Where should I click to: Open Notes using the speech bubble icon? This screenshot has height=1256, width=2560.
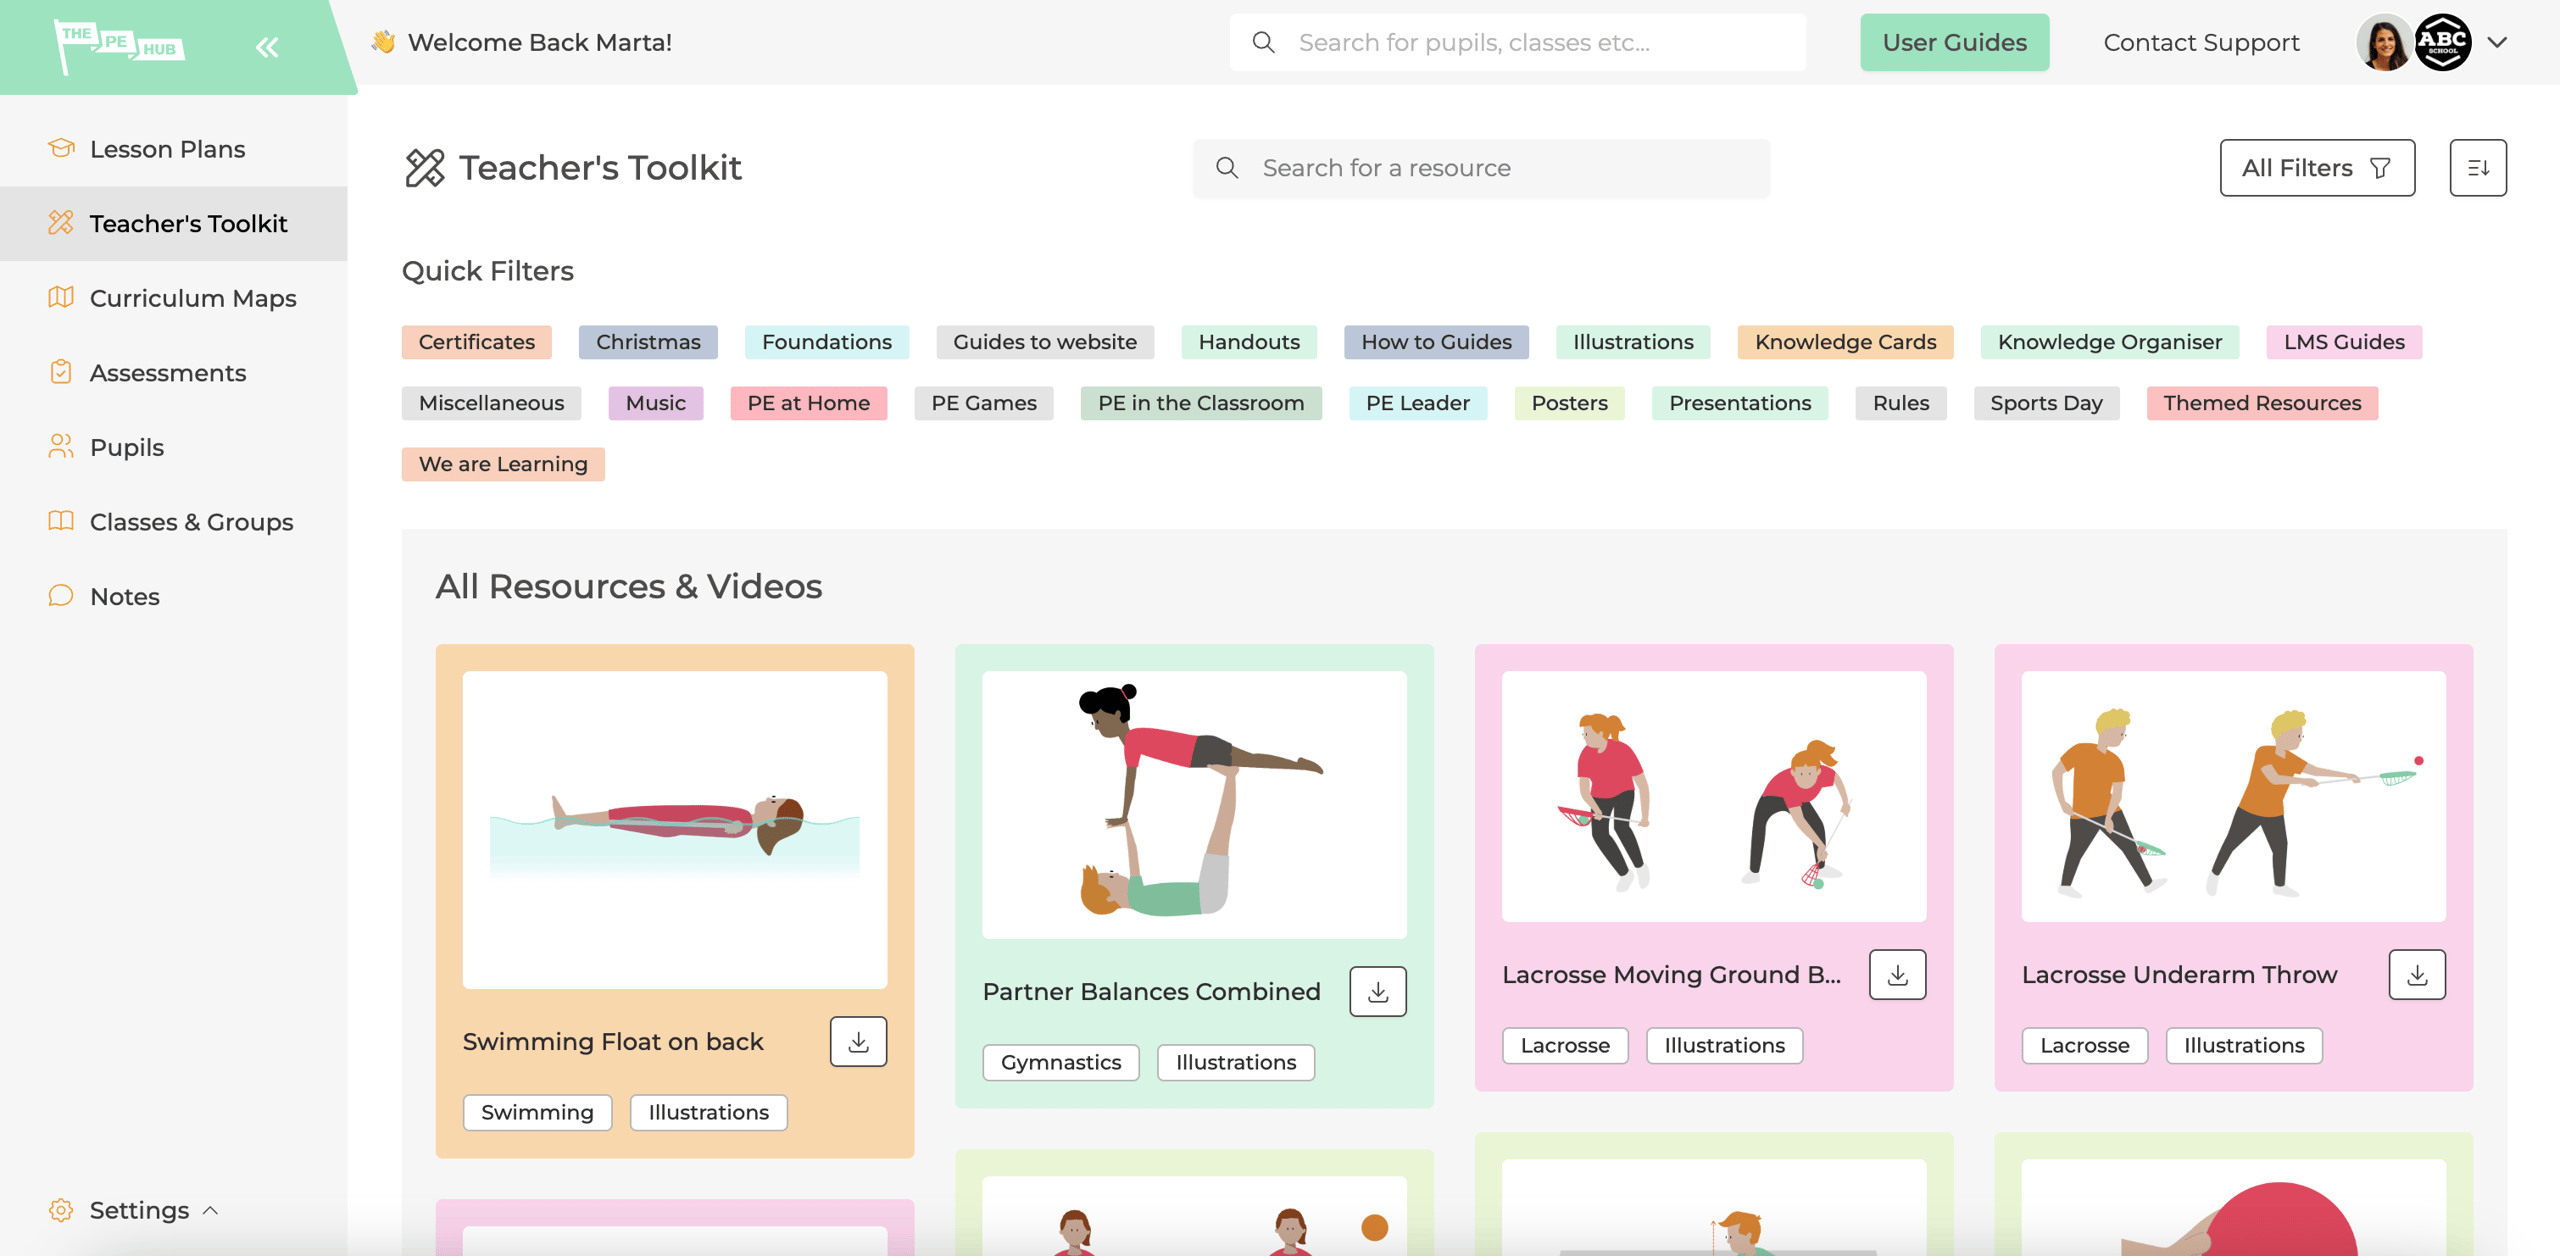click(60, 596)
